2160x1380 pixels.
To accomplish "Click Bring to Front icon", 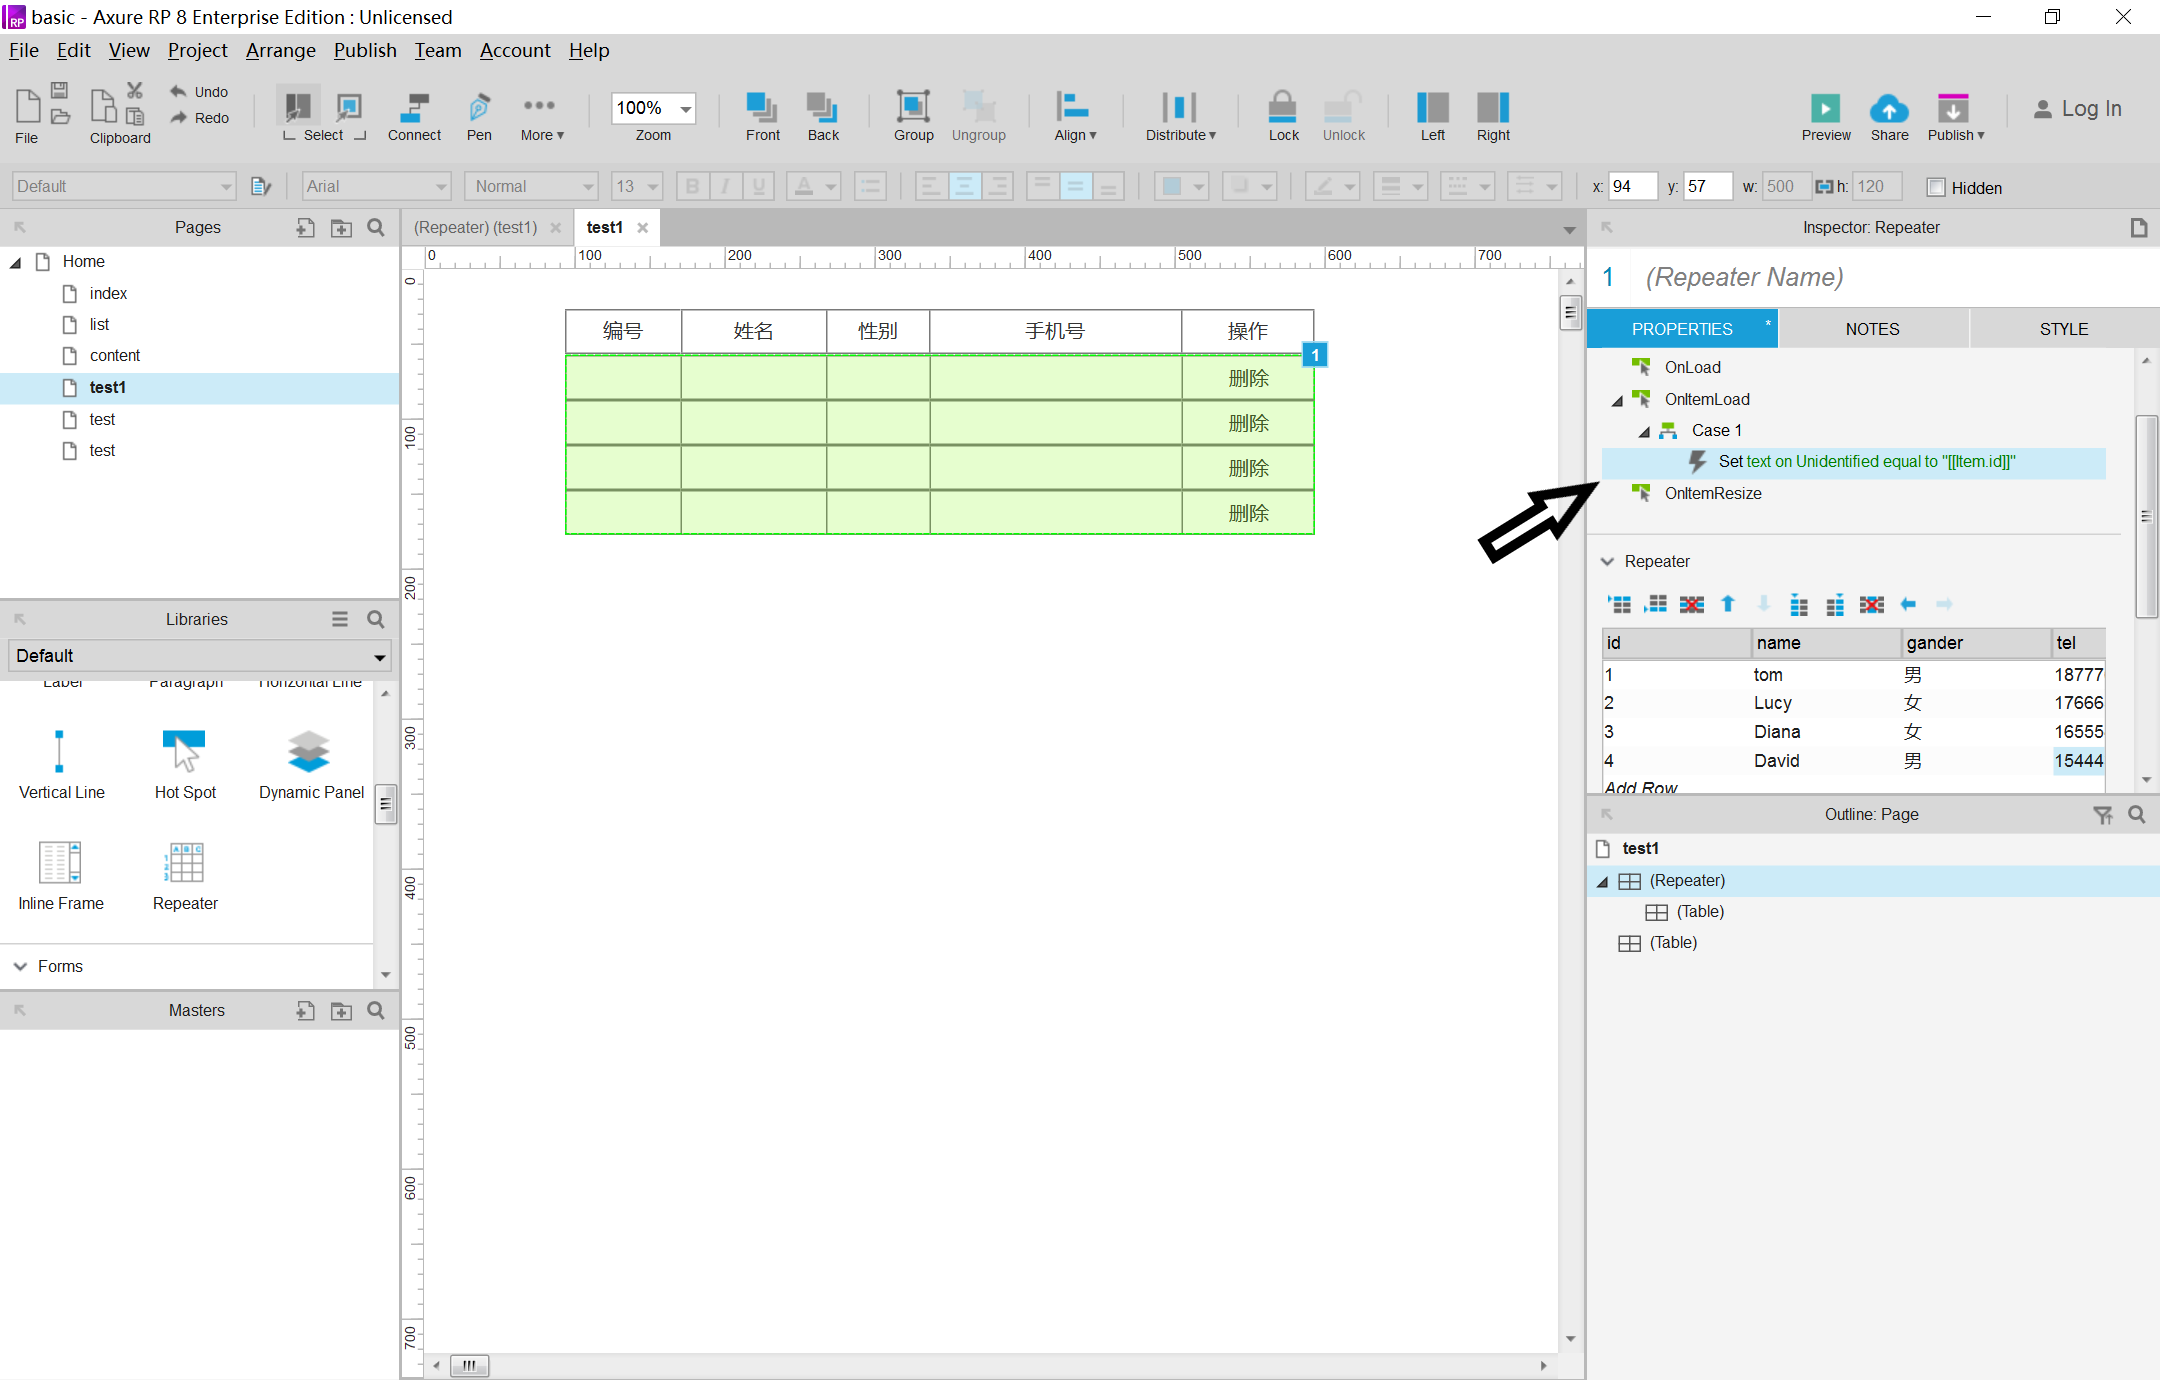I will pyautogui.click(x=762, y=108).
